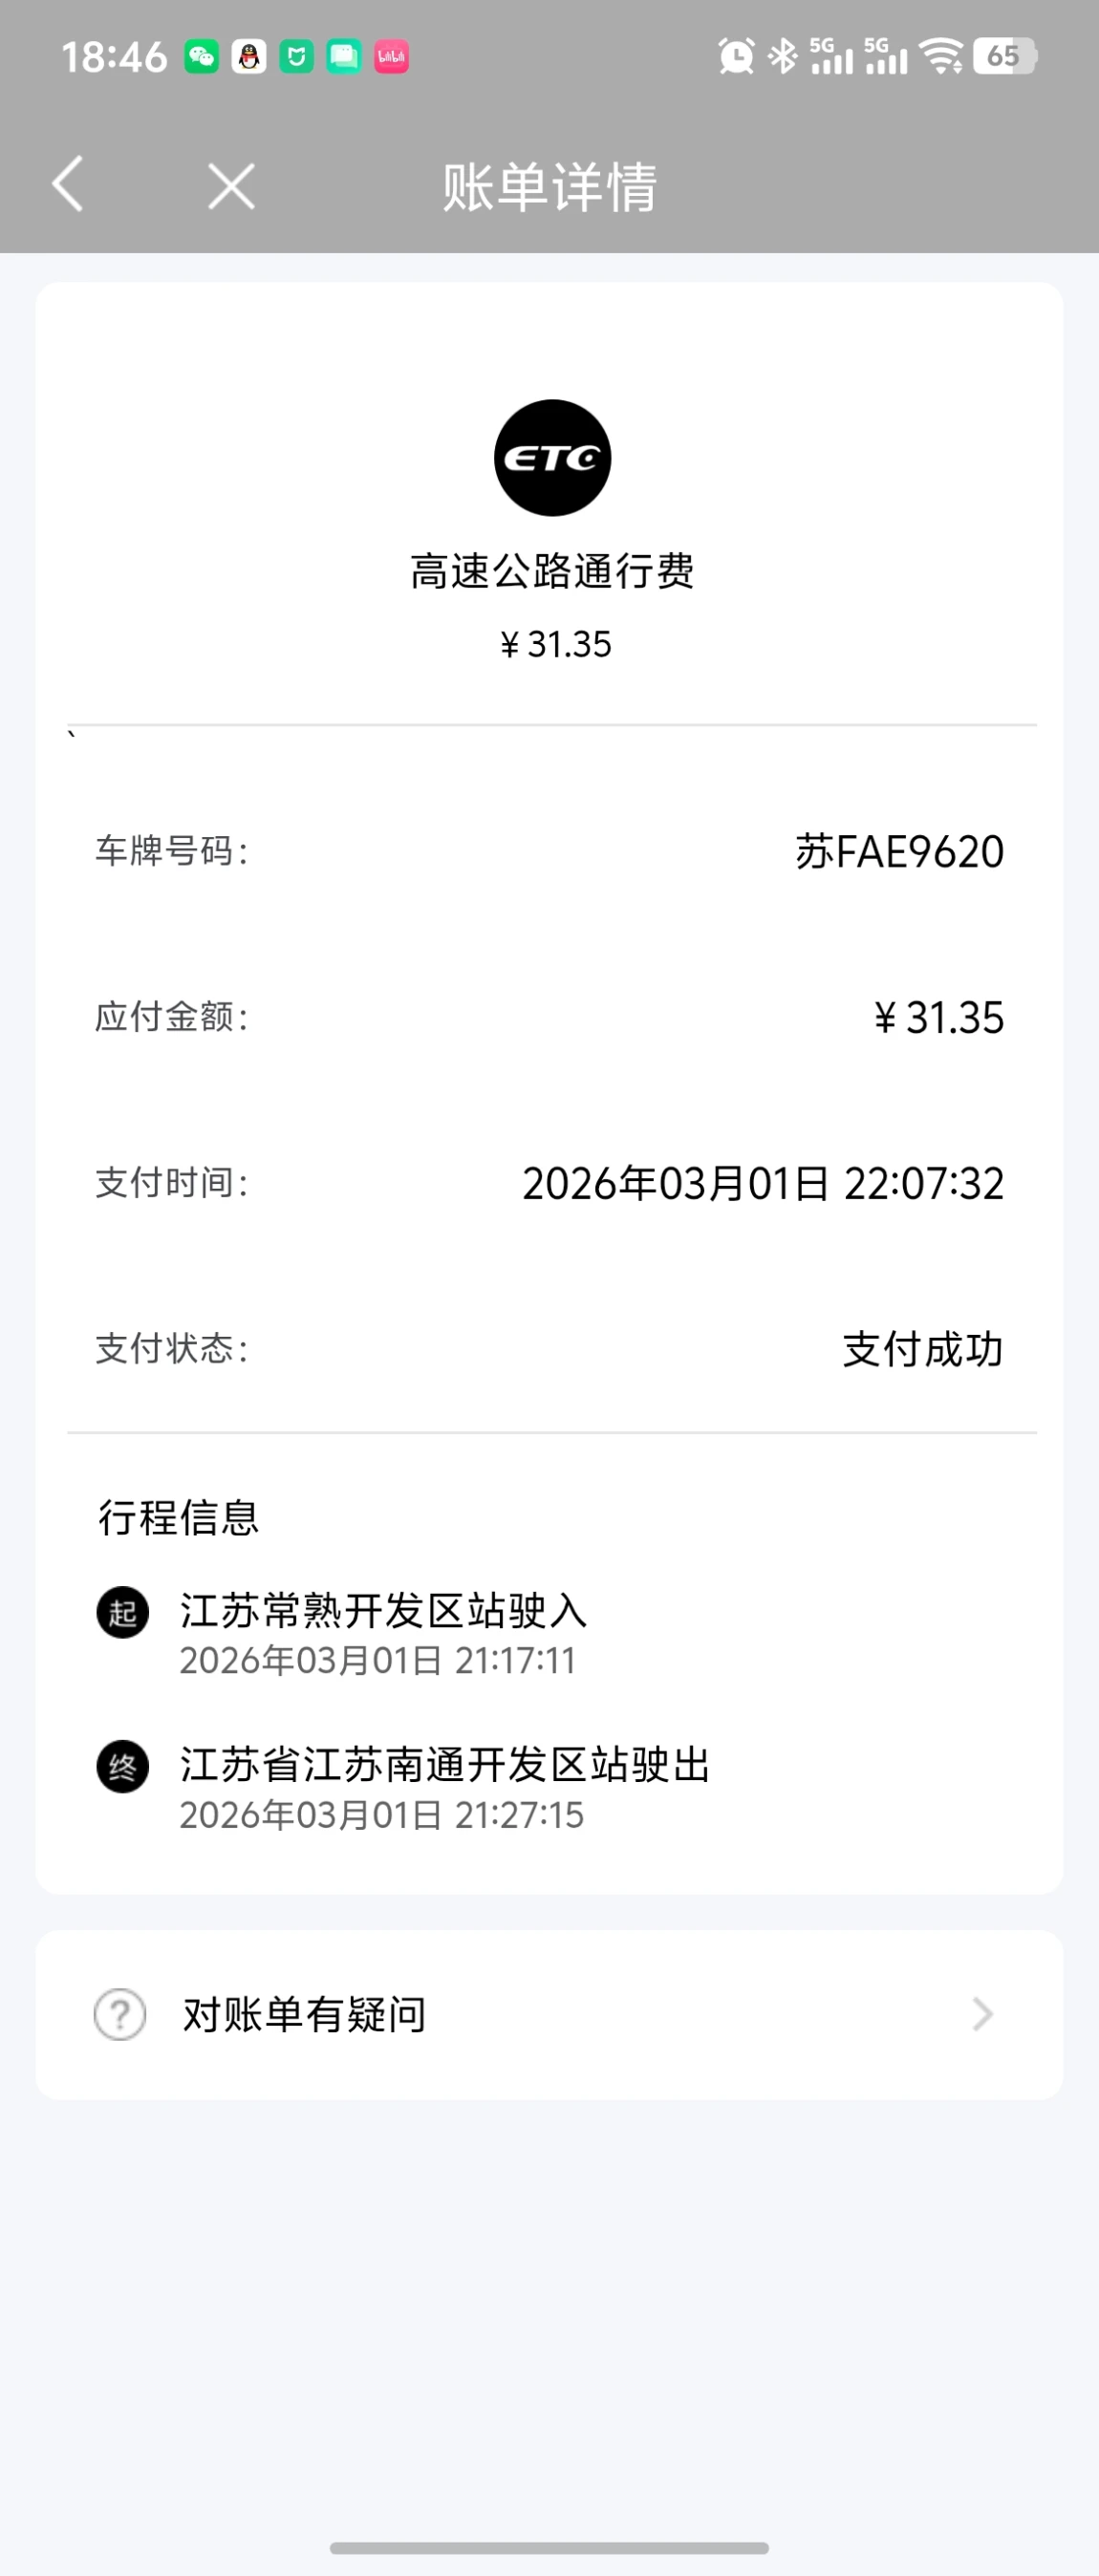Tap the question mark help icon
The width and height of the screenshot is (1099, 2576).
120,2014
